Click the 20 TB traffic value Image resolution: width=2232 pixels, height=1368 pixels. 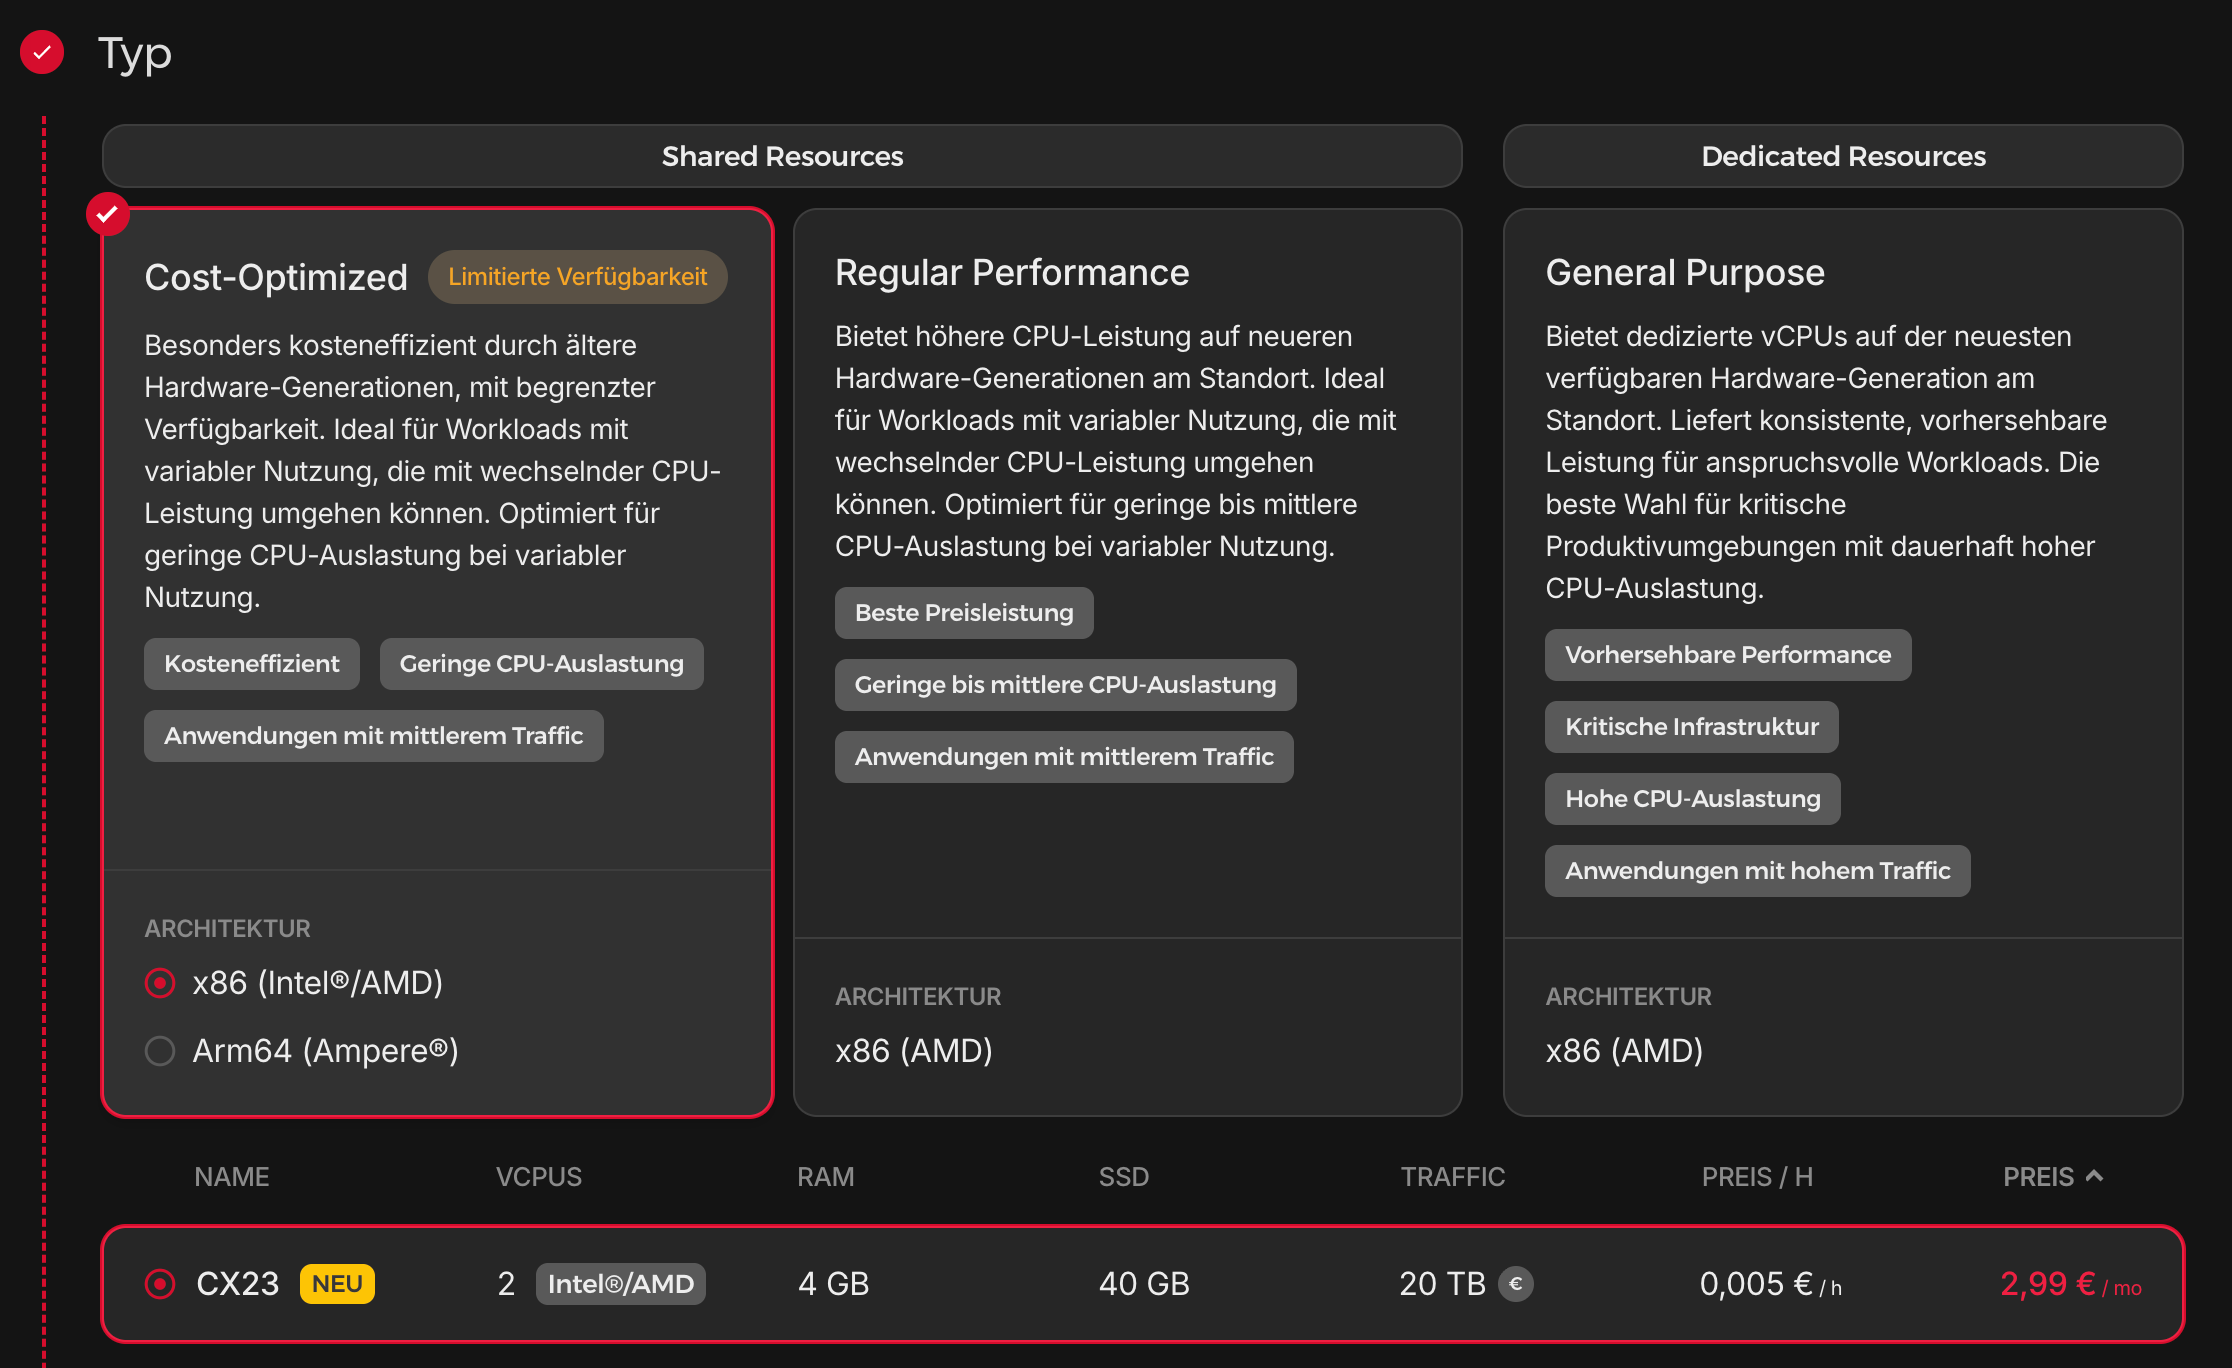pos(1443,1284)
